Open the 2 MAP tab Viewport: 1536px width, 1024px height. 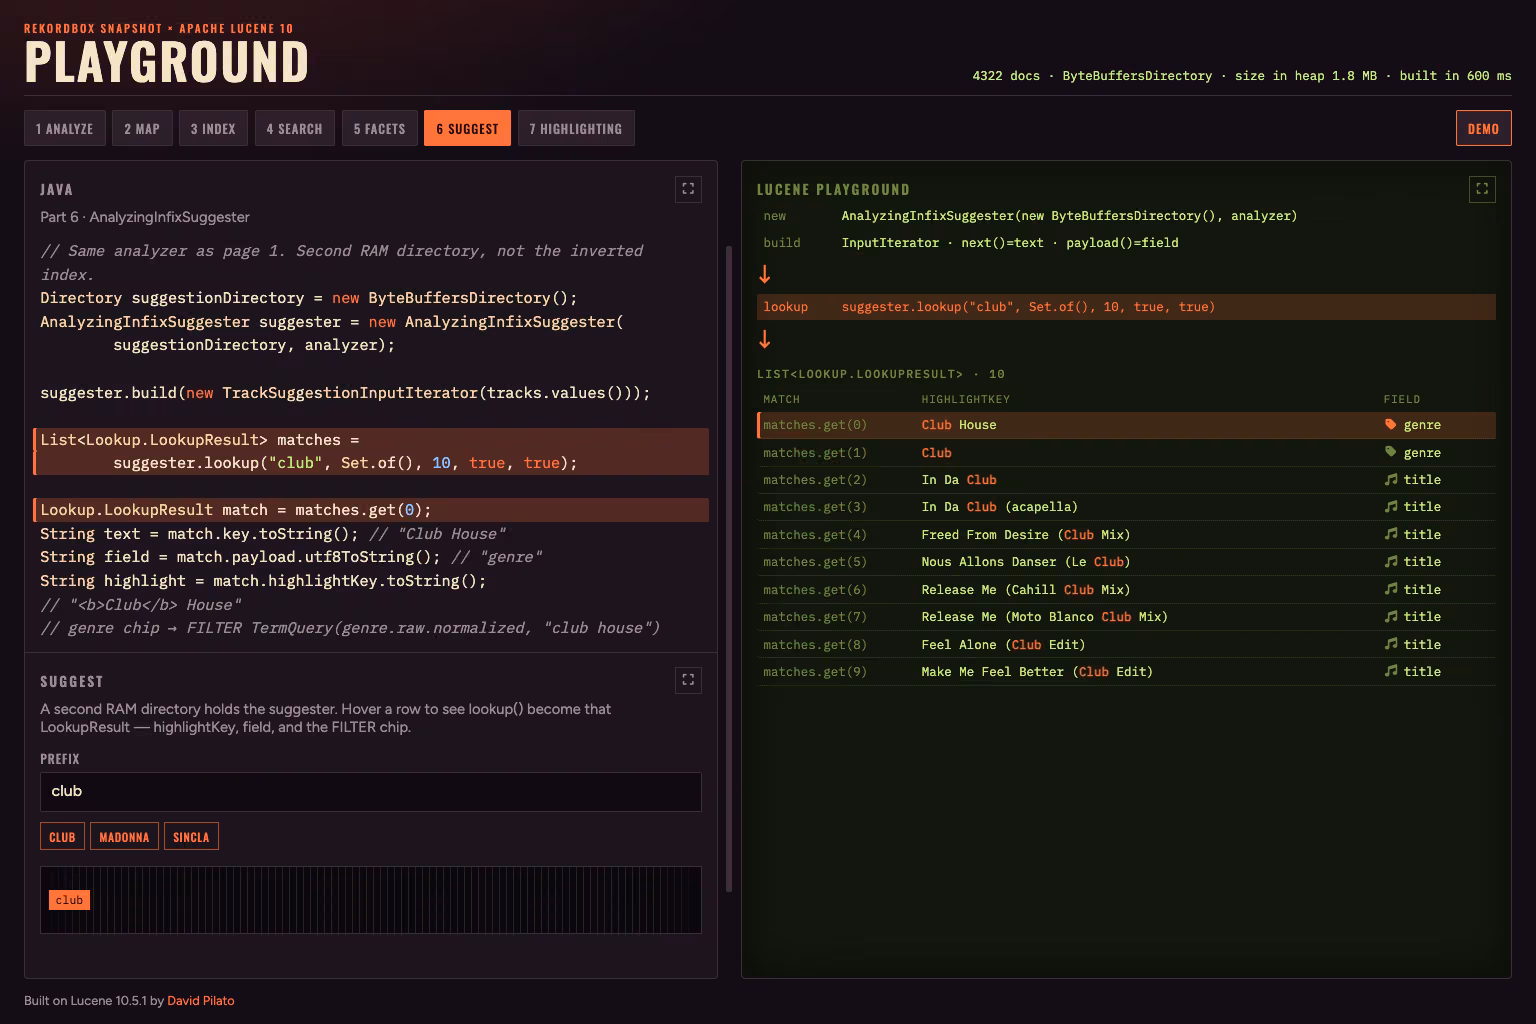[142, 128]
